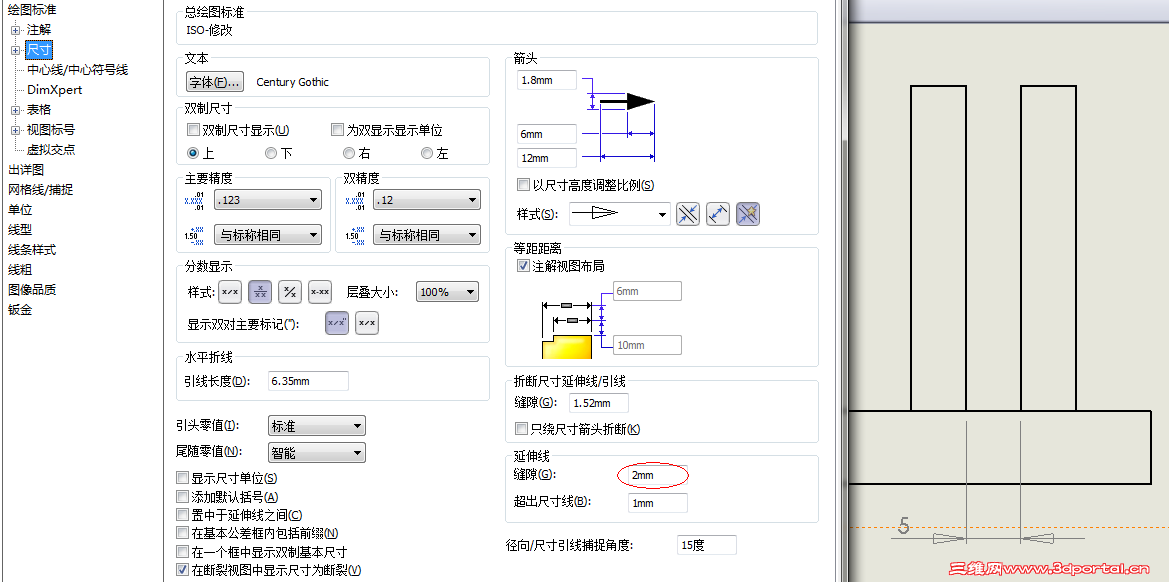Select DimXpert tree item
Image resolution: width=1169 pixels, height=582 pixels.
54,89
